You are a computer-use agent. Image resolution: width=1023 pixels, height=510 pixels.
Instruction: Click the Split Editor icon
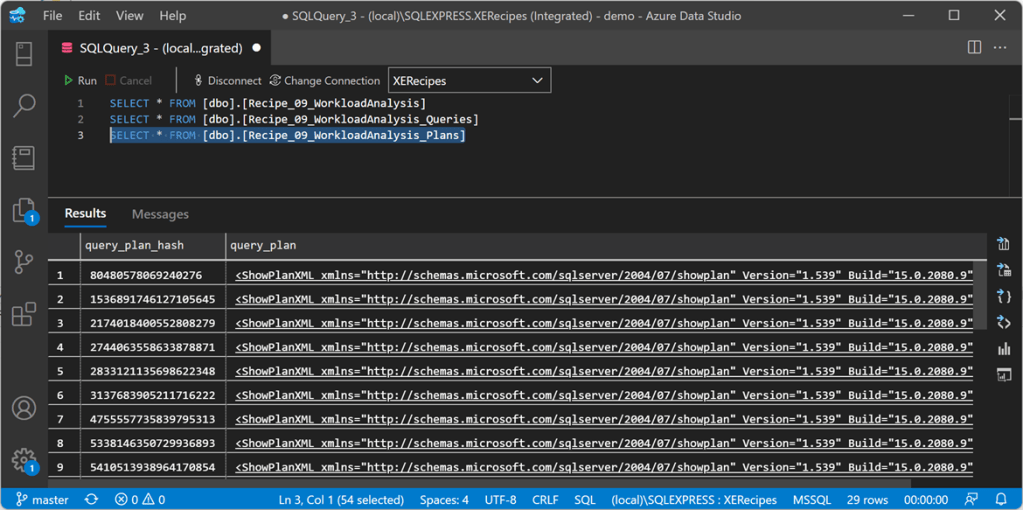(974, 47)
